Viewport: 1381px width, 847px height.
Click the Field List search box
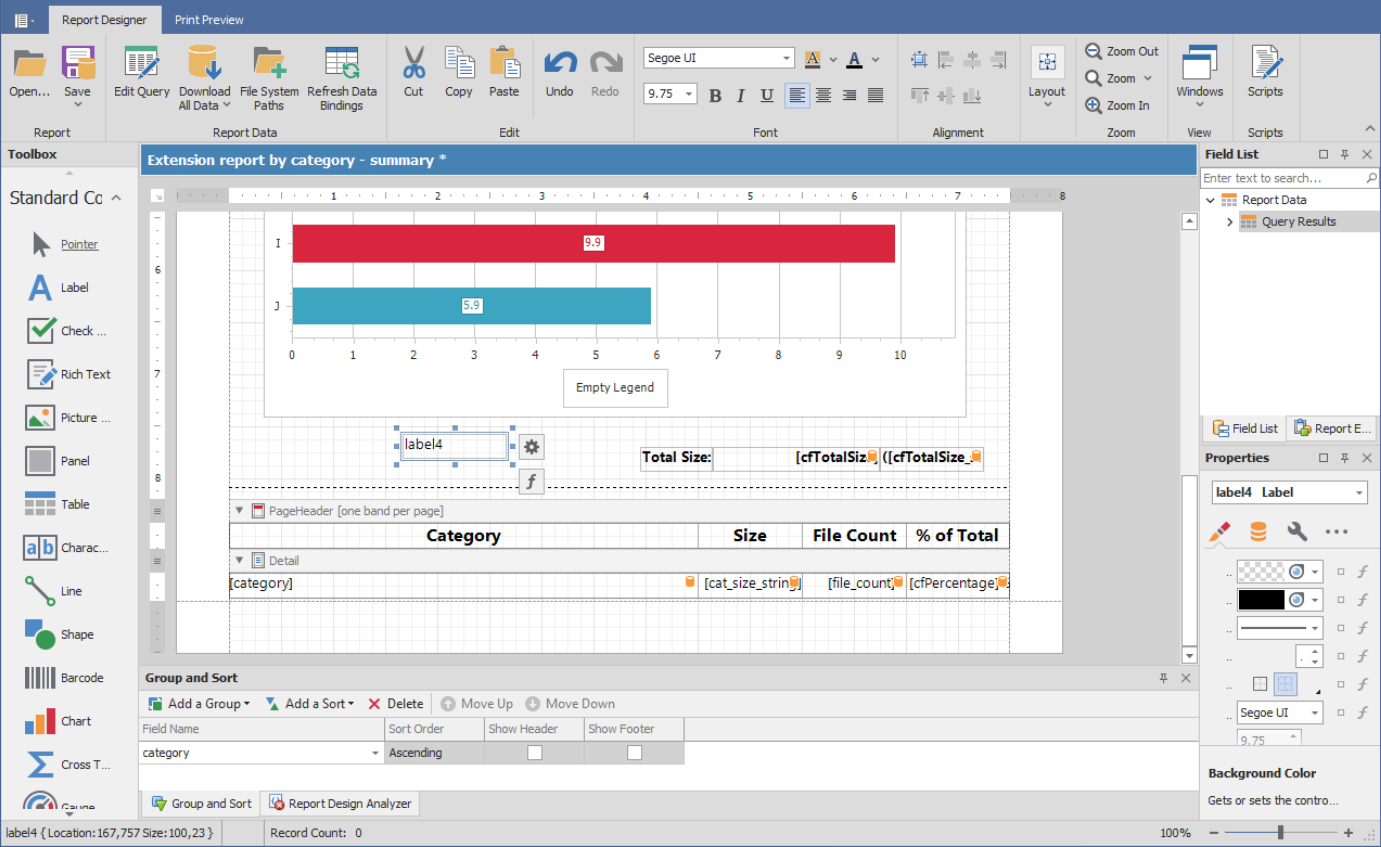click(x=1282, y=178)
